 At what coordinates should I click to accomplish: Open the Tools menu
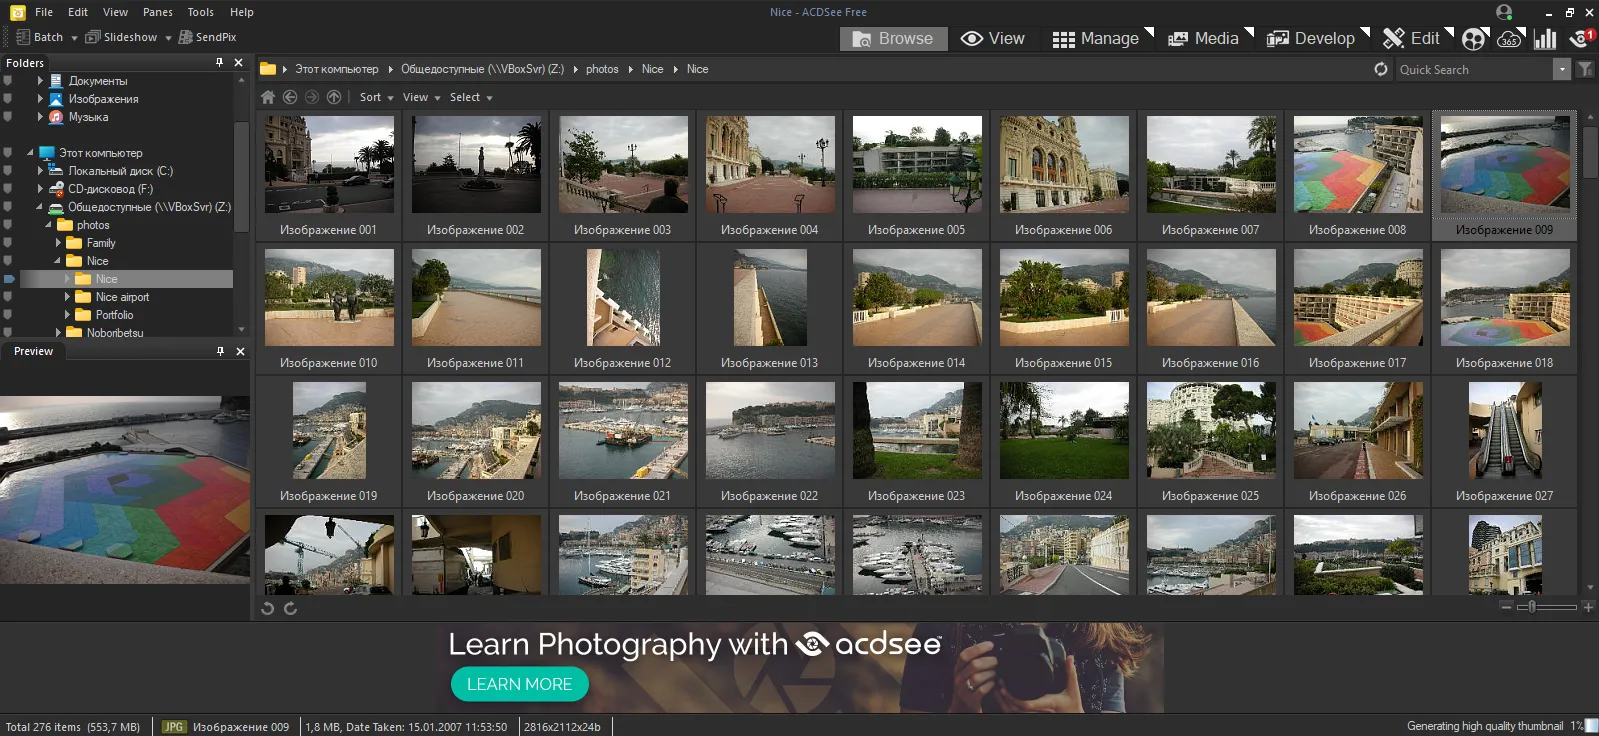(x=200, y=12)
